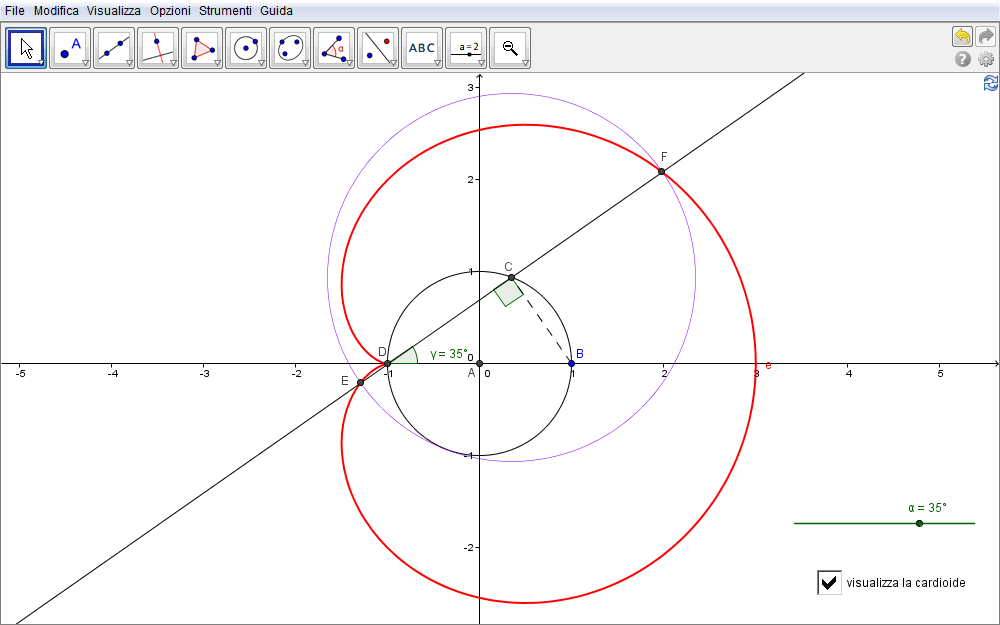Toggle the 'visualizza la cardioide' checkbox
This screenshot has height=625, width=1000.
(x=829, y=582)
